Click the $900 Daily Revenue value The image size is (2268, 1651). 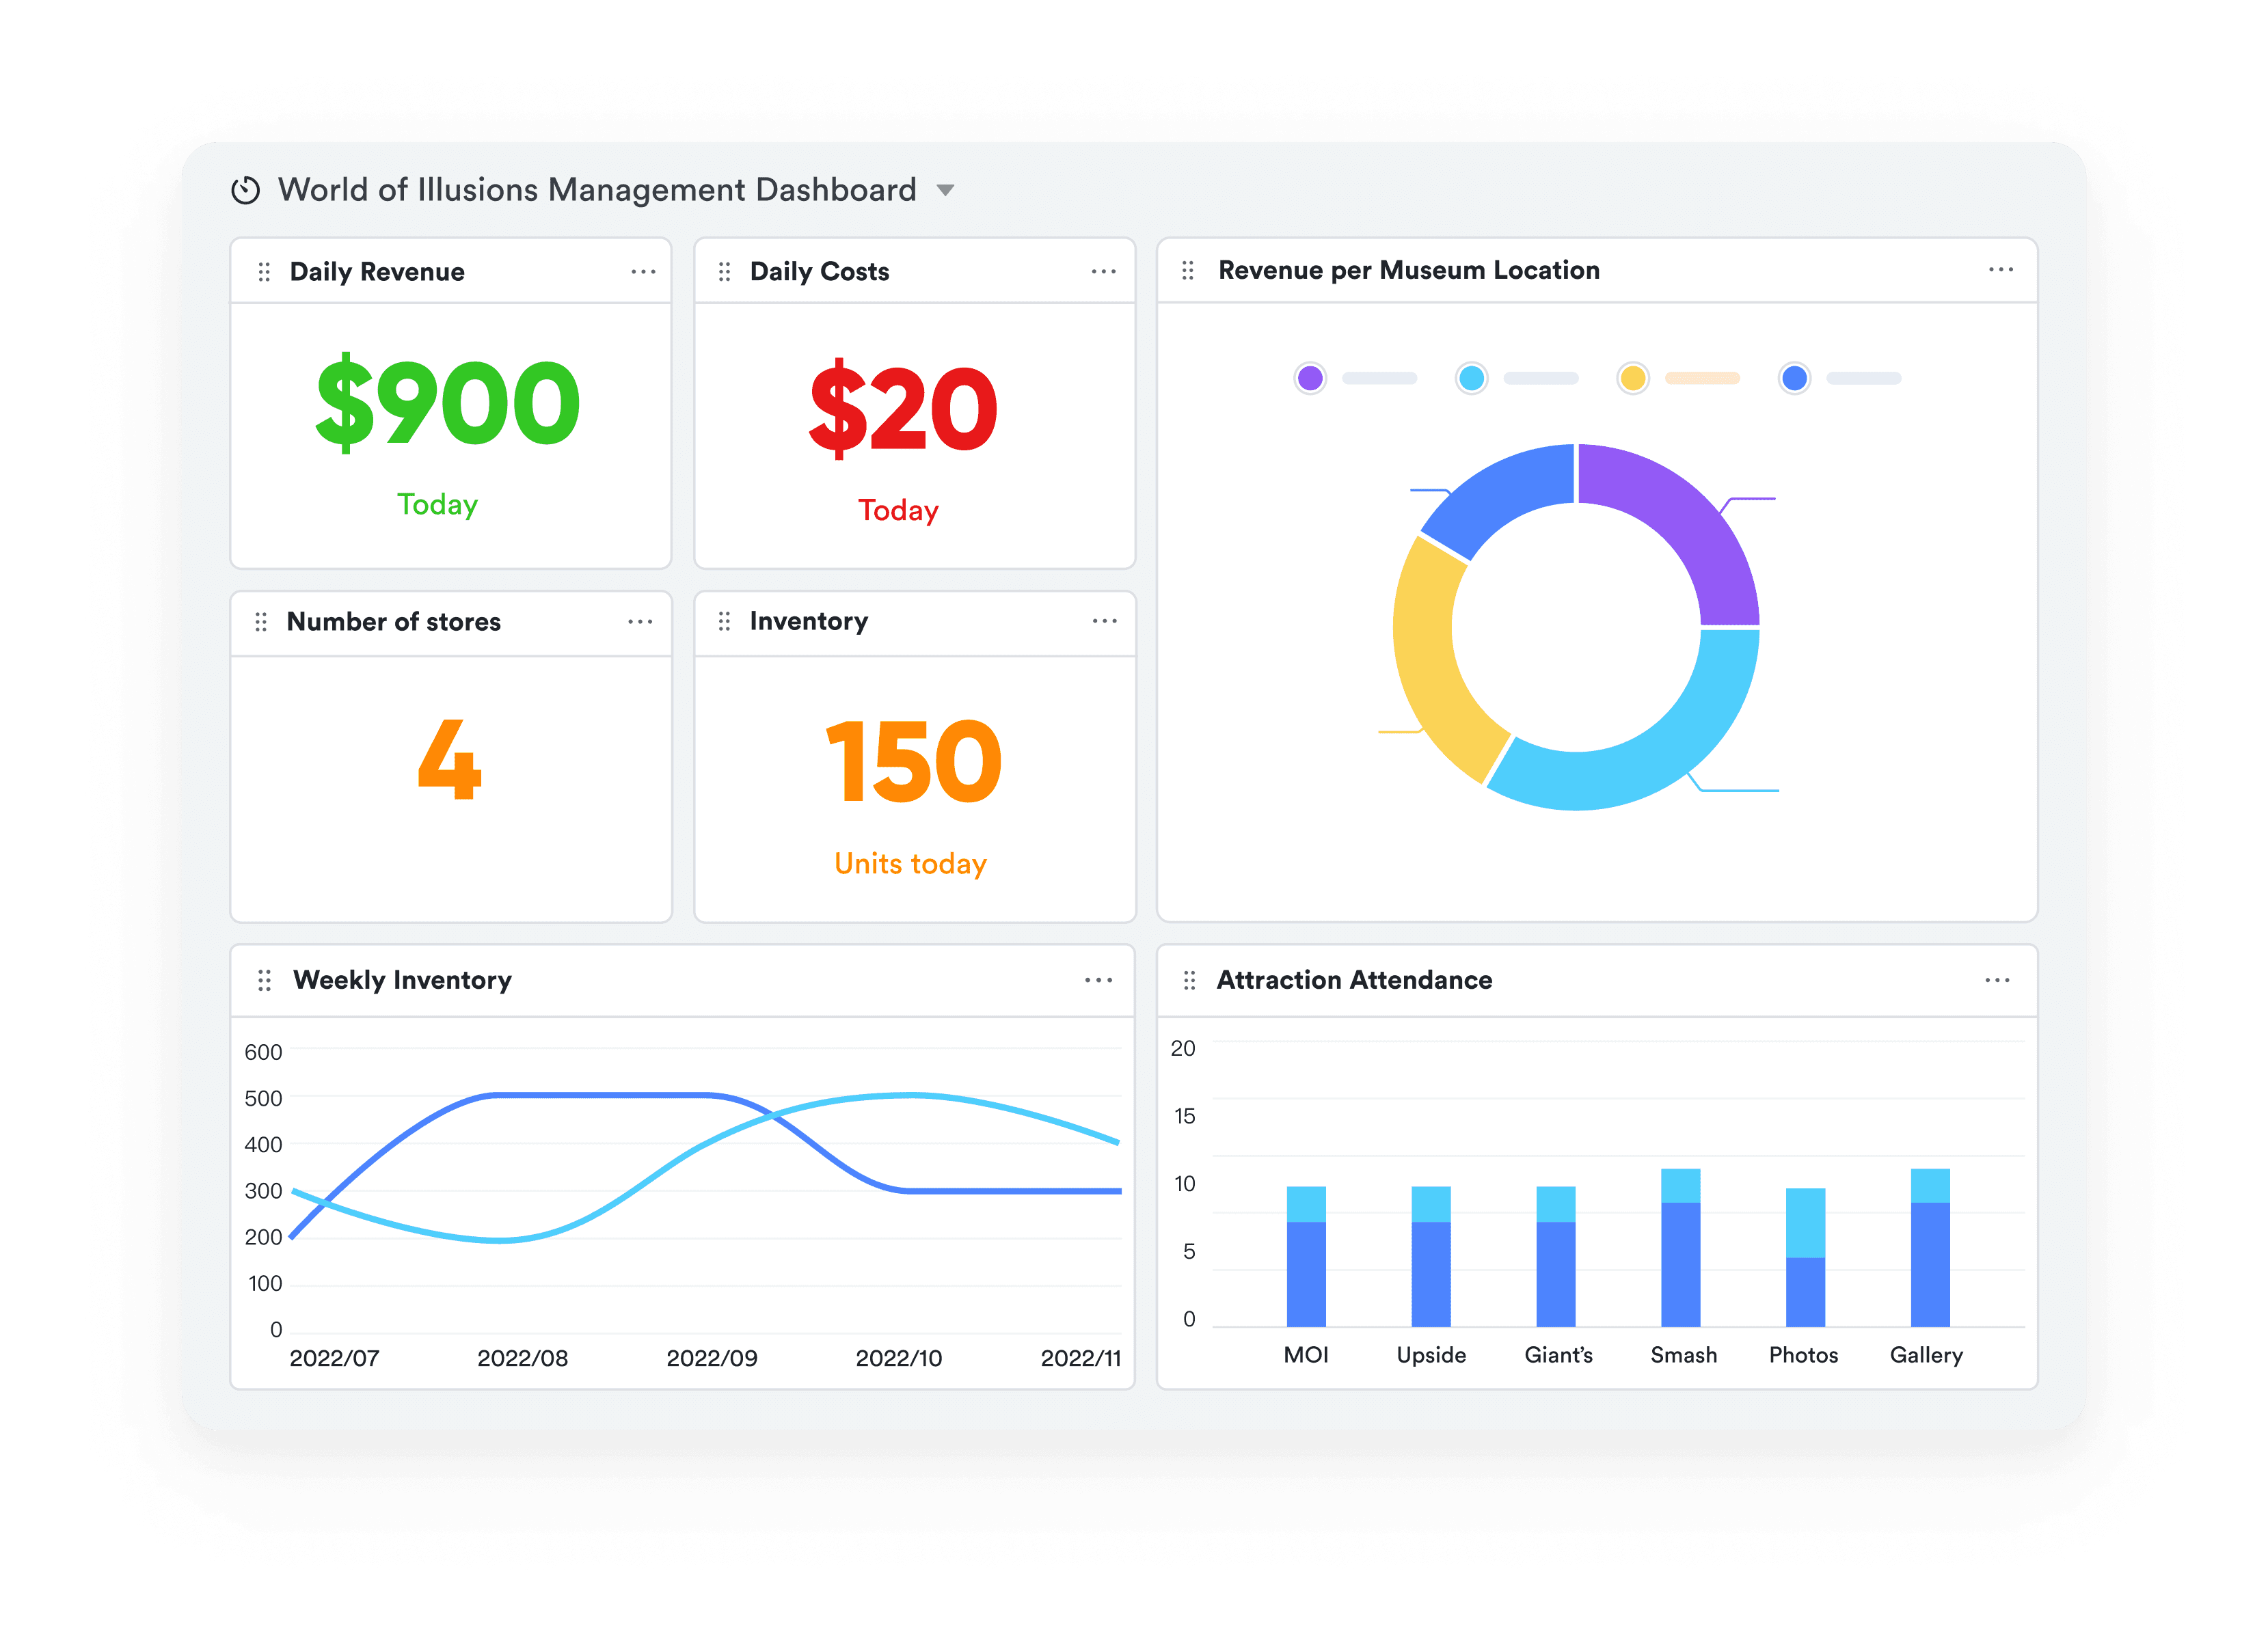click(x=448, y=403)
